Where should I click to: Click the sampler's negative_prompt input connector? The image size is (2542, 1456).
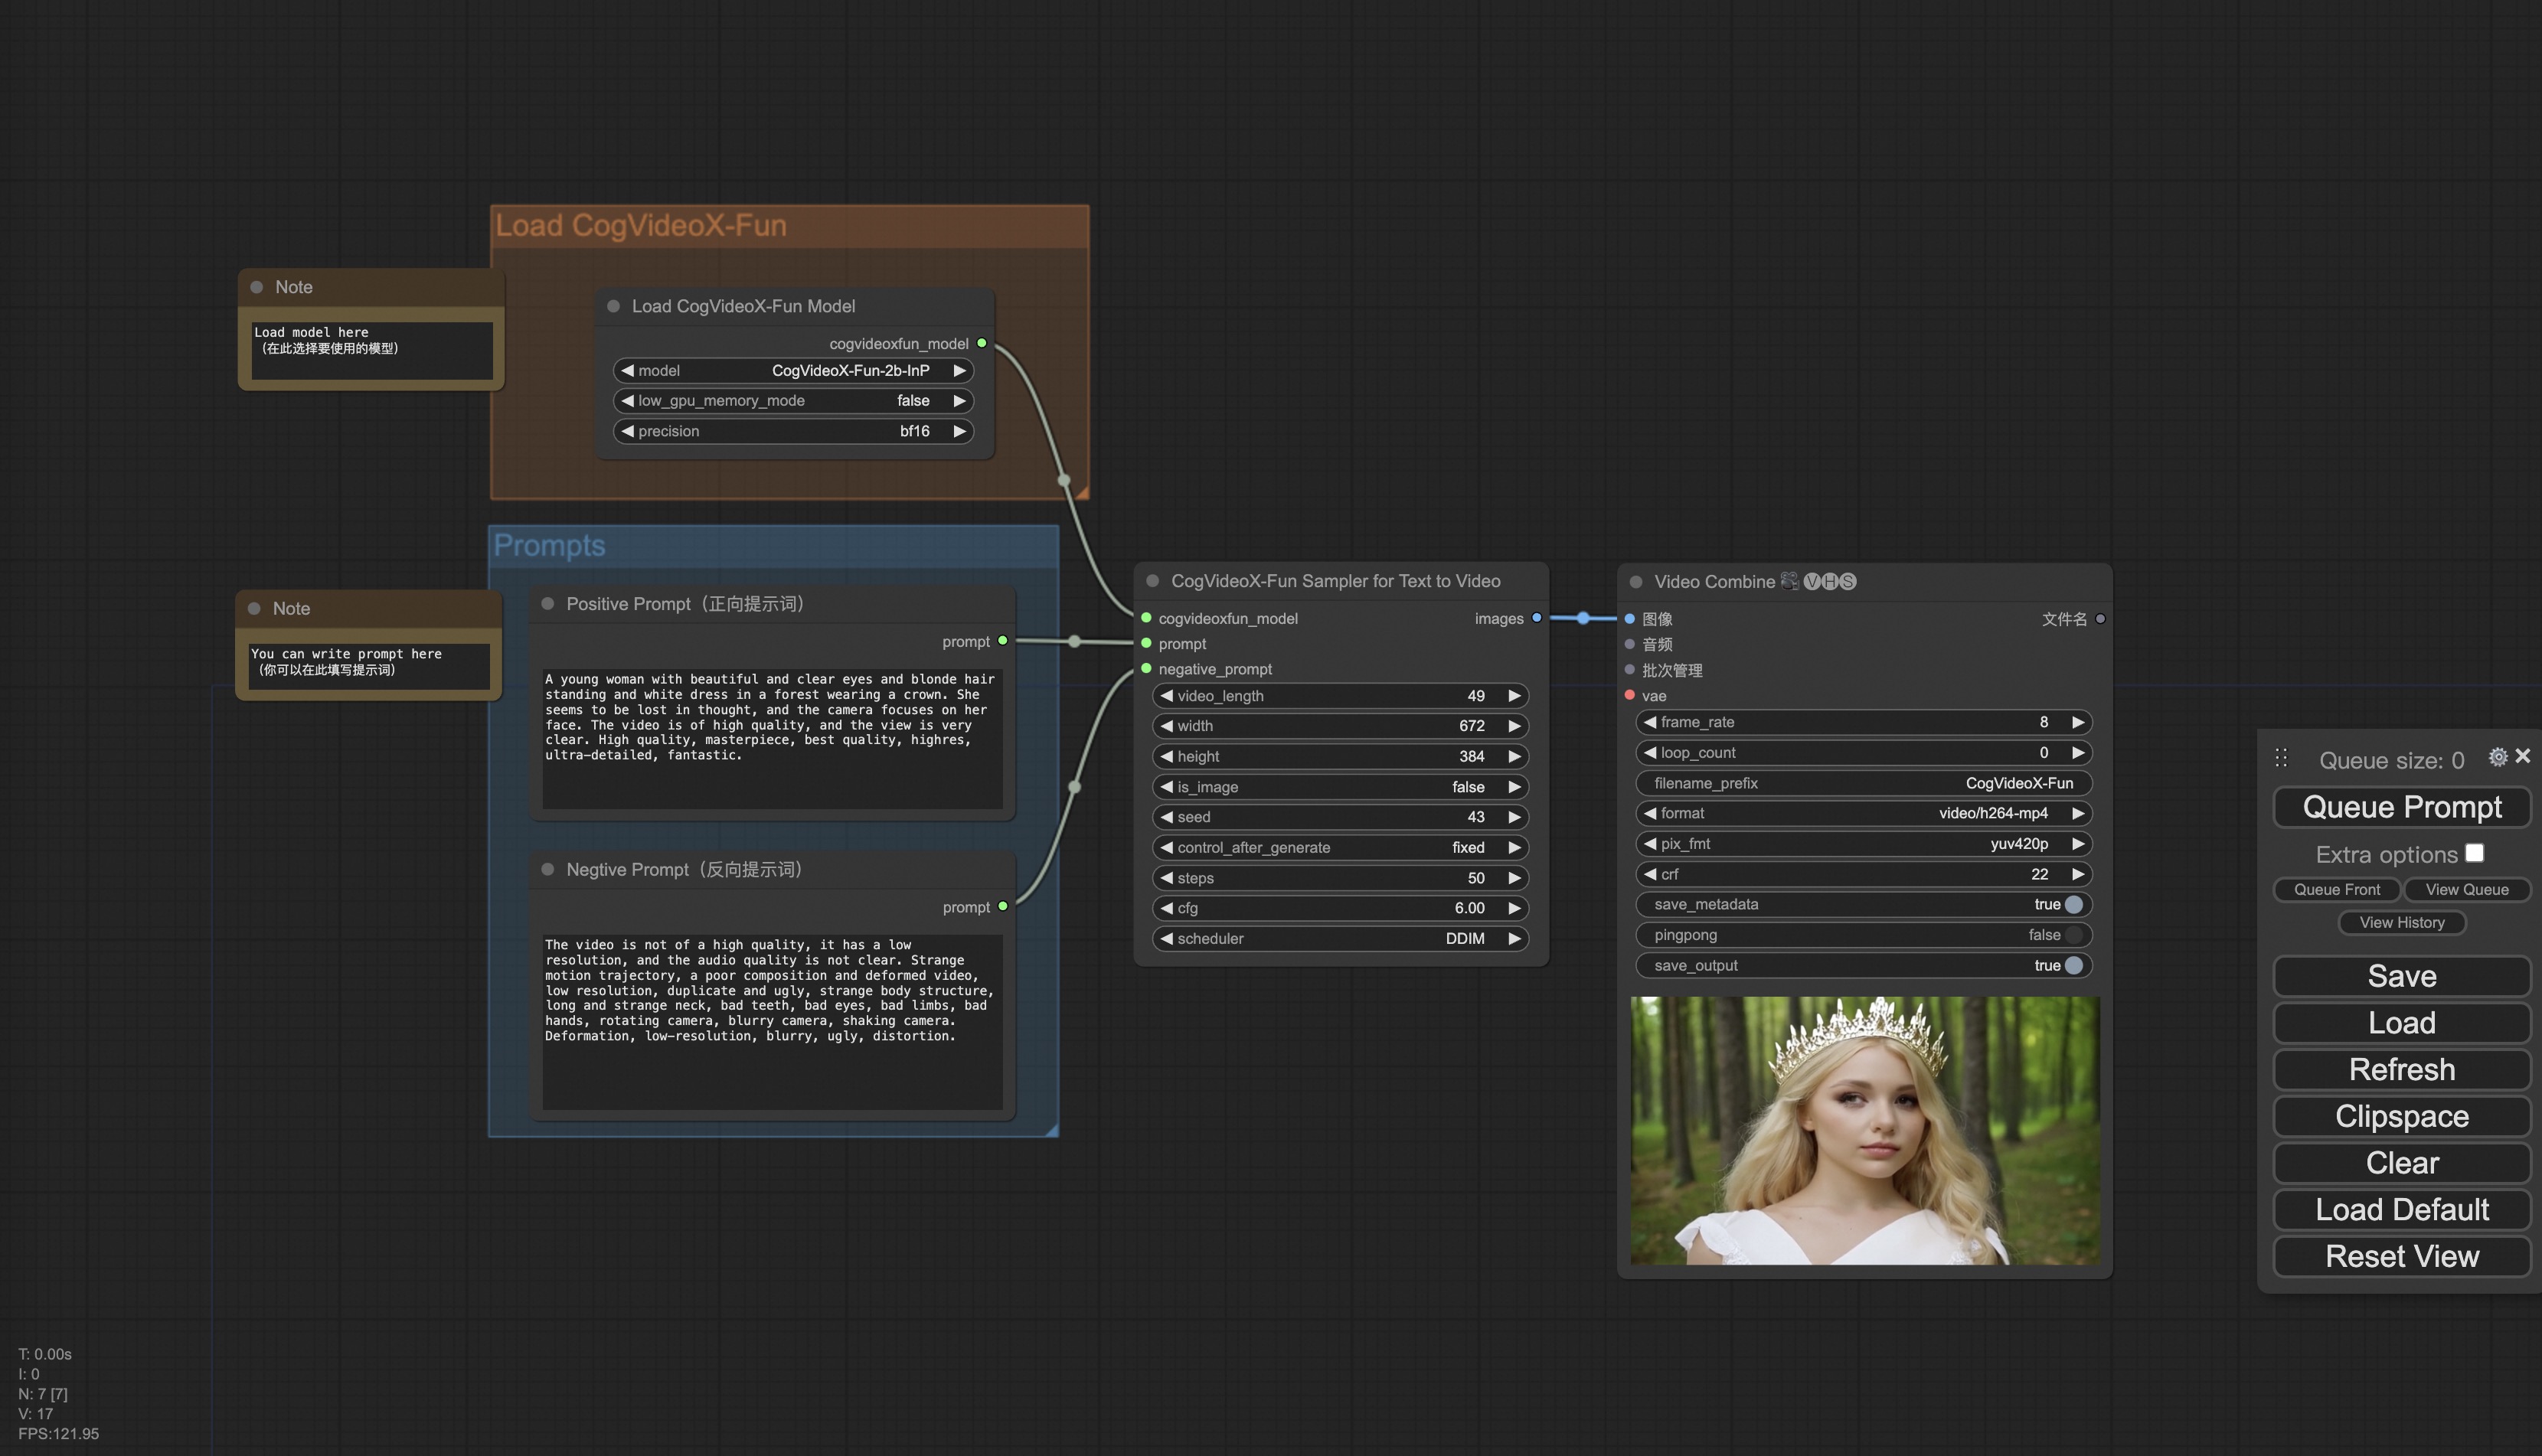(1146, 669)
